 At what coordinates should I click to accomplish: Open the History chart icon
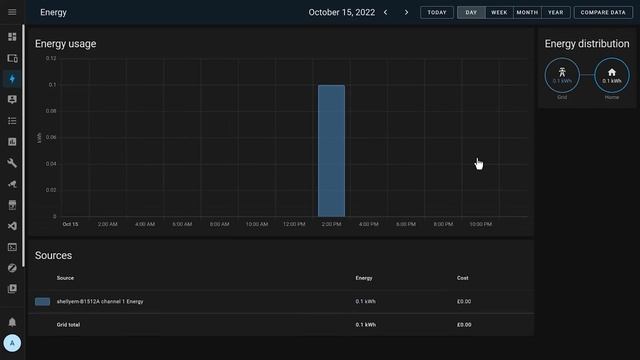pyautogui.click(x=12, y=142)
